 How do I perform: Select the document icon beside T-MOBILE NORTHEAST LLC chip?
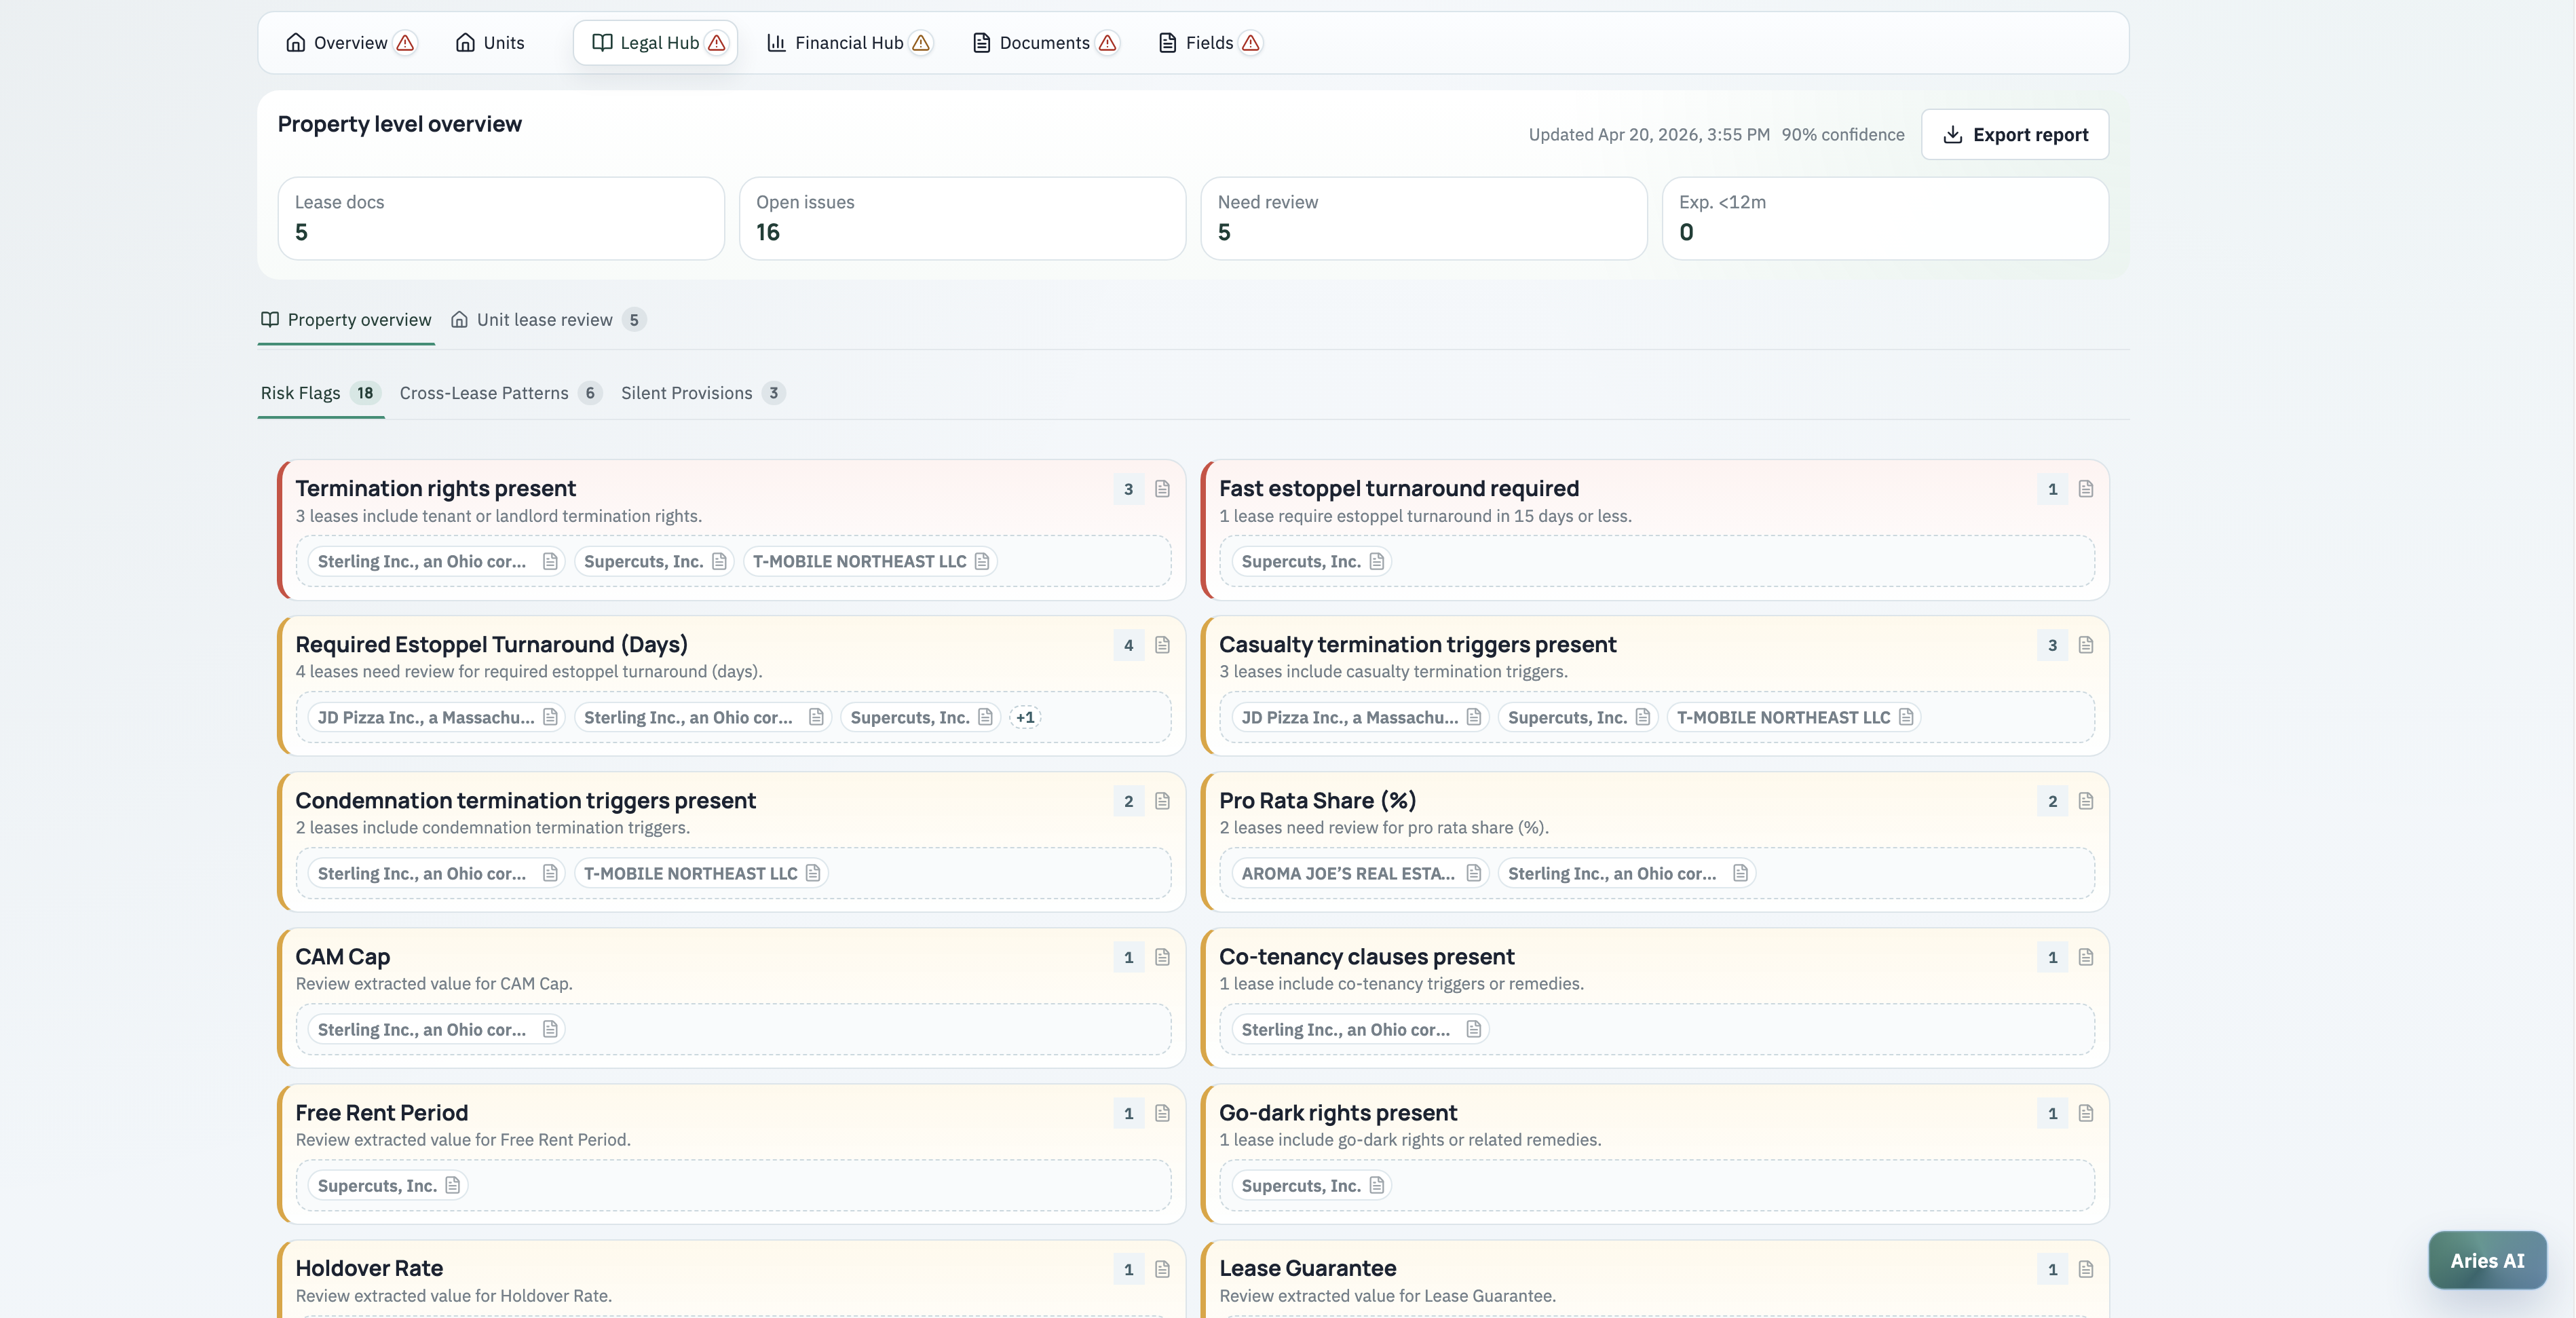[x=982, y=561]
